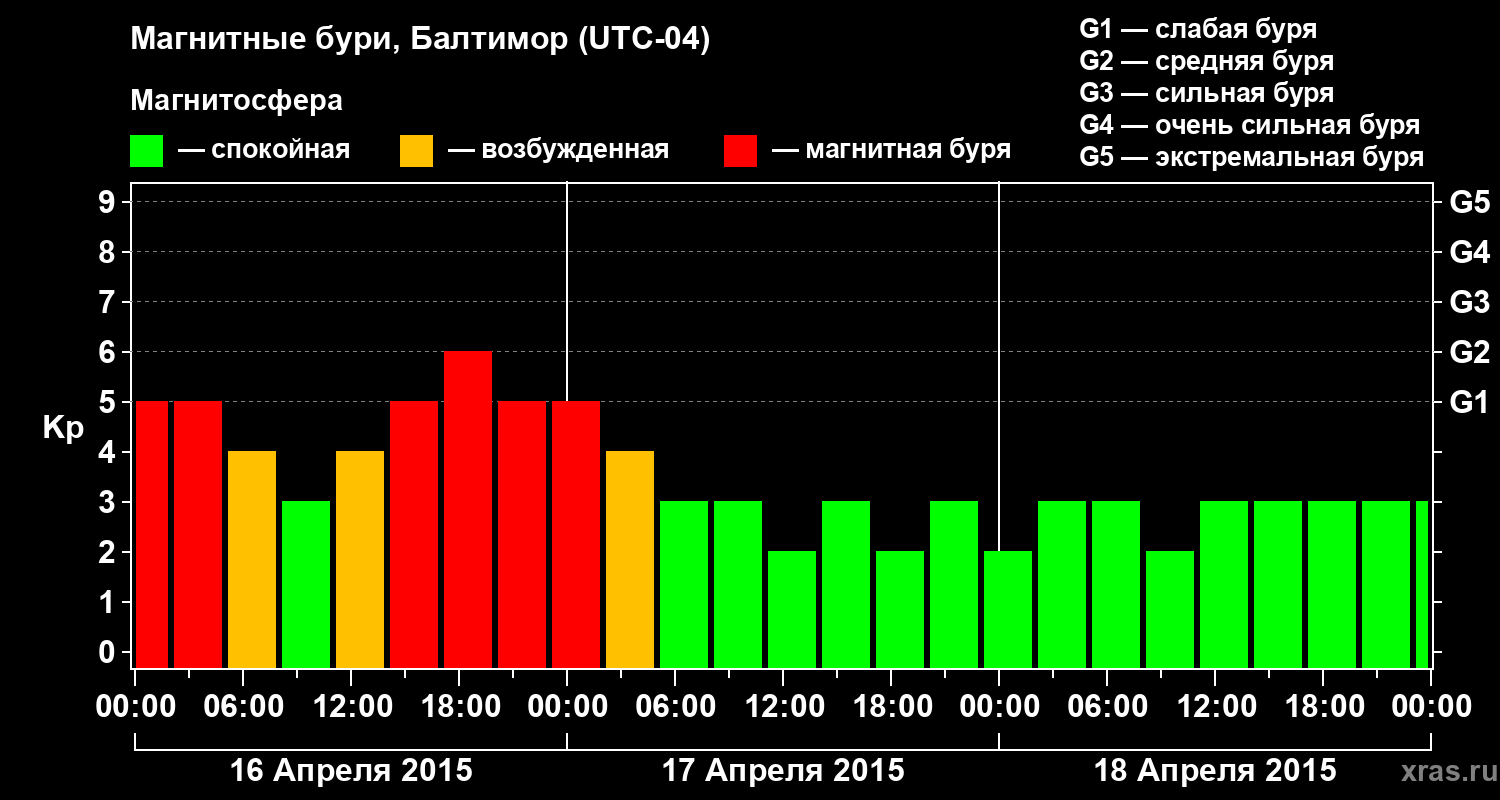Viewport: 1500px width, 800px height.
Task: Click the '18:00' time label above 17 Апреля
Action: click(891, 707)
